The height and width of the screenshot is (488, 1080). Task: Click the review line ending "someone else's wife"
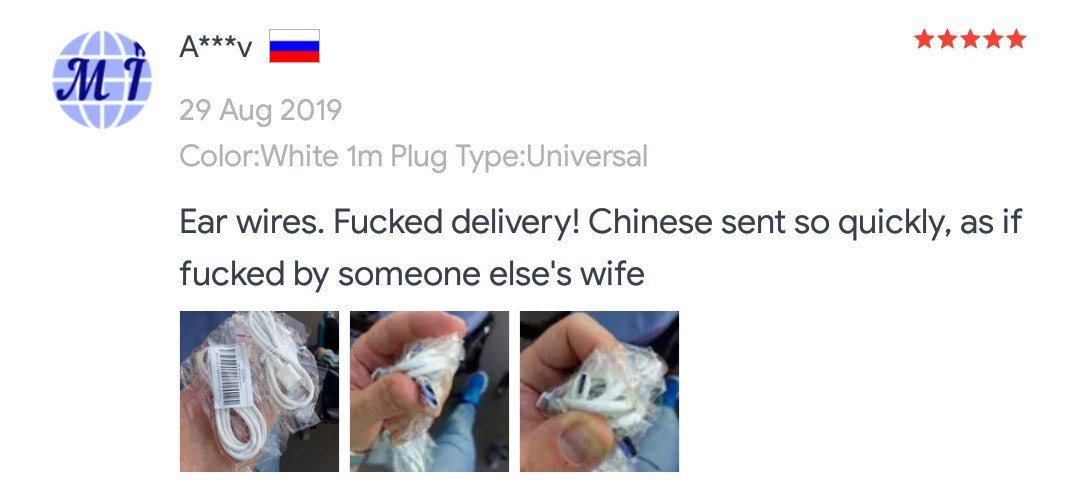point(412,274)
